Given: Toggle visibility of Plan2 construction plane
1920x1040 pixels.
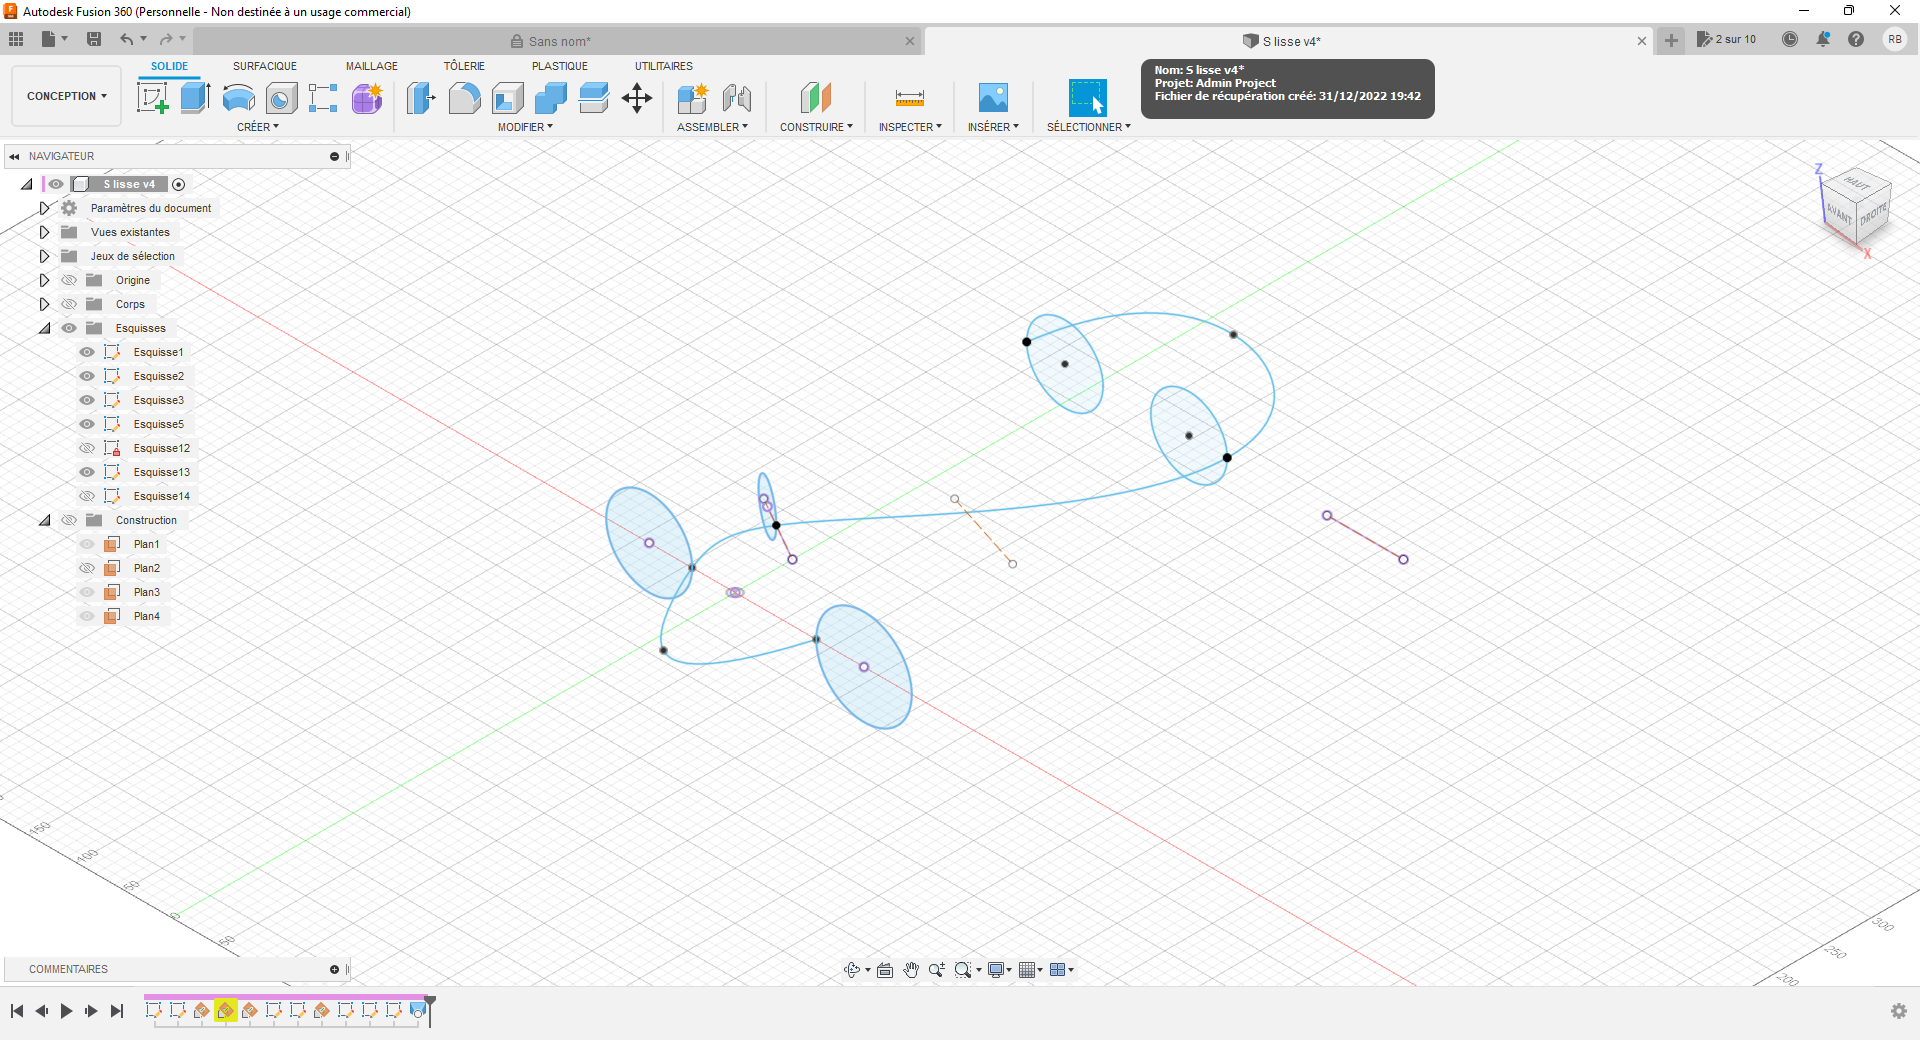Looking at the screenshot, I should (x=87, y=568).
